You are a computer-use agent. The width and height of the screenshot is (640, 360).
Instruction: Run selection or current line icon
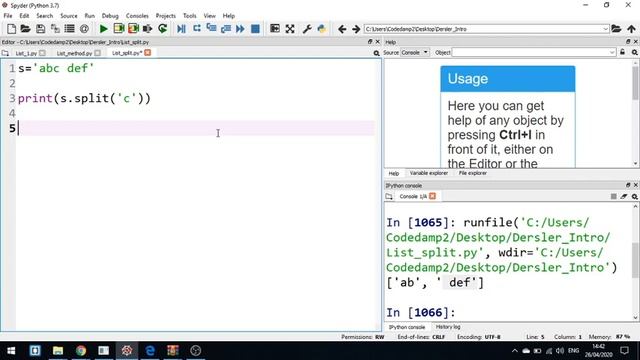pos(148,29)
